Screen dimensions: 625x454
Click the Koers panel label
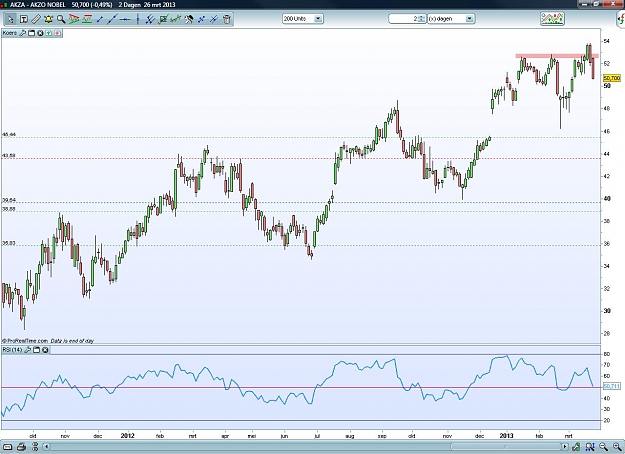tap(10, 33)
